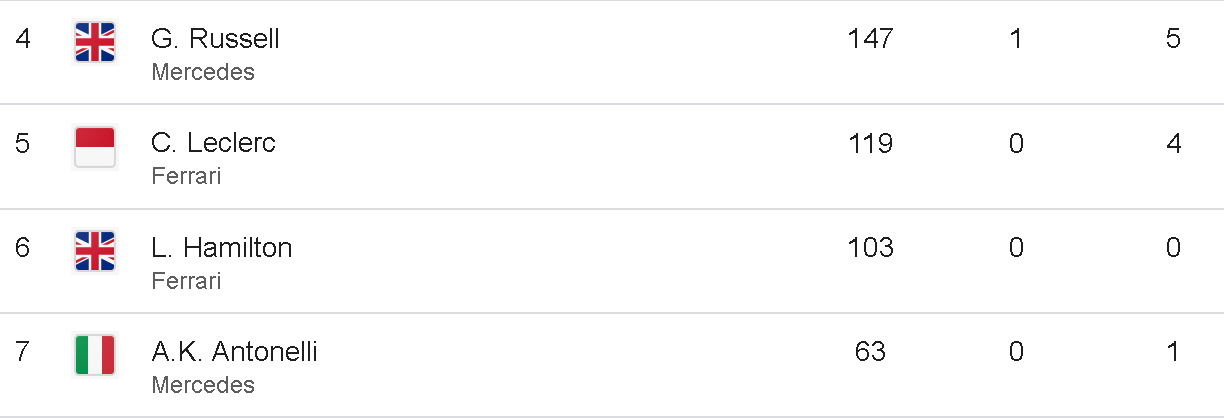Click Antonelli's 63 points value
The width and height of the screenshot is (1224, 418).
870,352
